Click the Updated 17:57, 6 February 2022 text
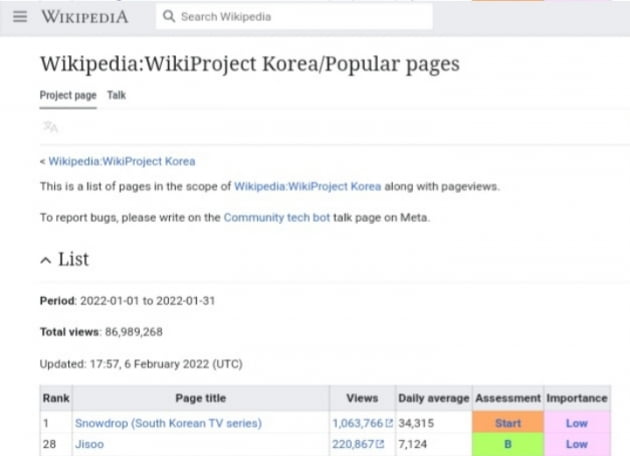 tap(141, 364)
